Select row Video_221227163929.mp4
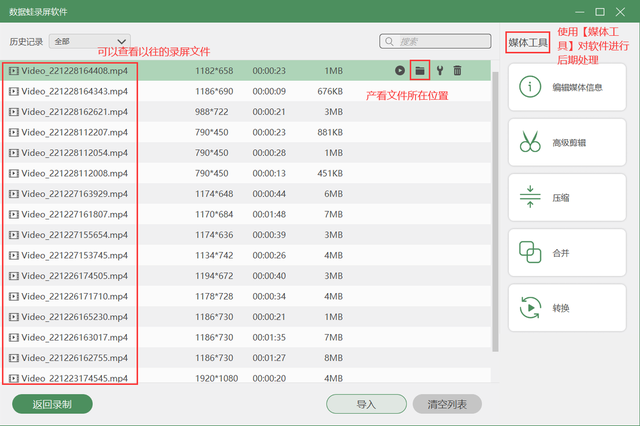Viewport: 640px width, 426px height. click(x=246, y=194)
